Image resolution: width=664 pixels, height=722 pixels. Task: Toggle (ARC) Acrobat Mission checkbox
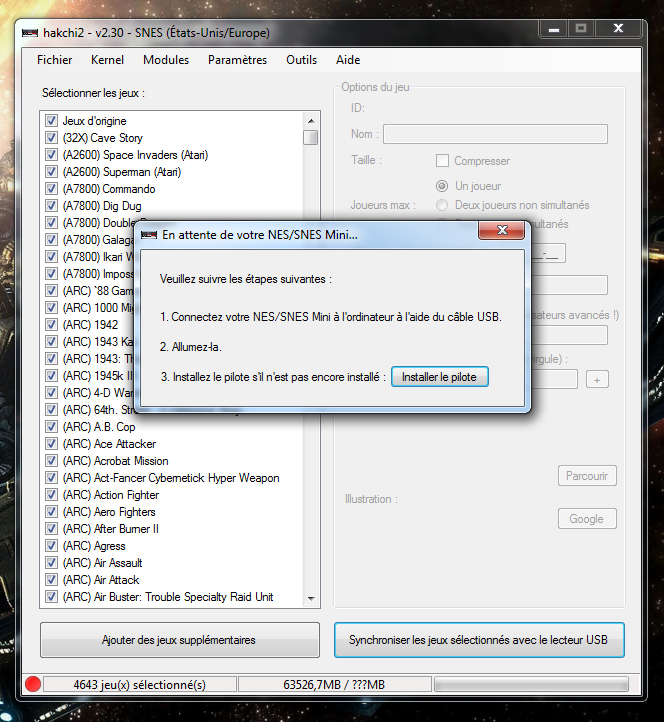pyautogui.click(x=51, y=461)
